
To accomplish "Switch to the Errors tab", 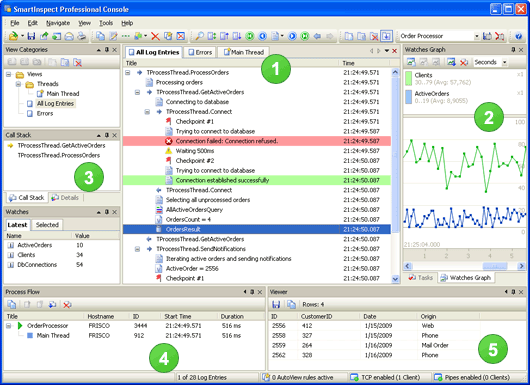I will (200, 52).
